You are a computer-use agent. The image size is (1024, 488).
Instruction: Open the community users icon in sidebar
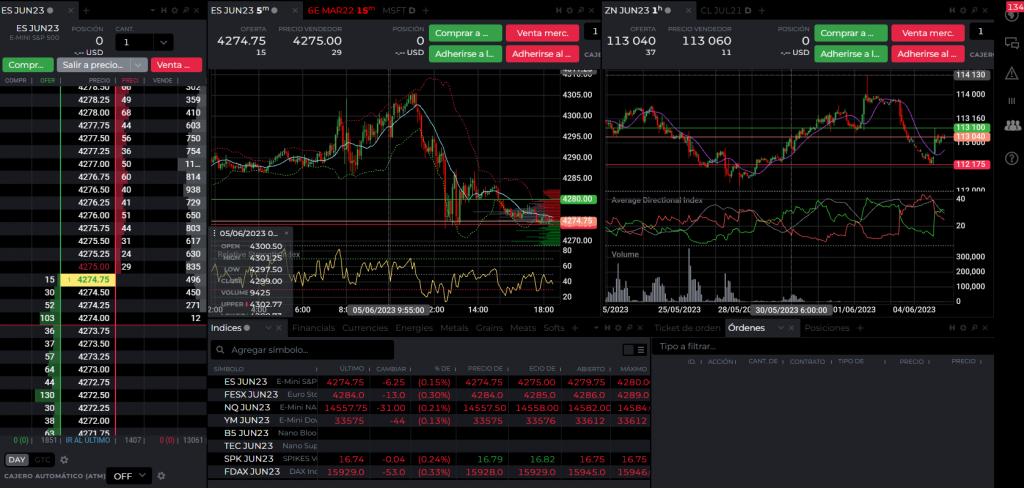pos(1011,126)
